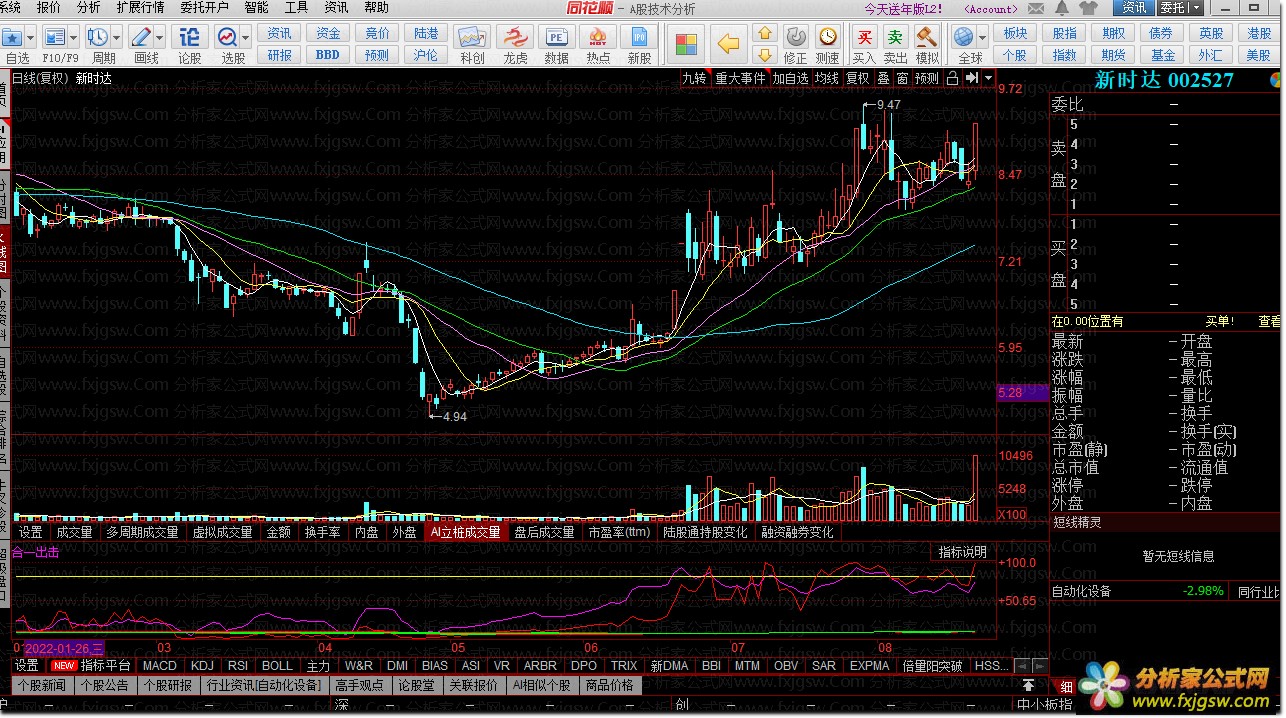Expand the F10/F9 dropdown arrow
The width and height of the screenshot is (1286, 718).
(x=73, y=37)
